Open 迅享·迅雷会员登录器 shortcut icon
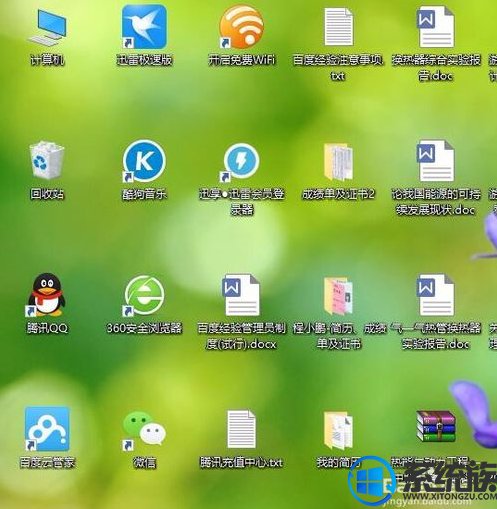This screenshot has width=497, height=509. coord(241,162)
